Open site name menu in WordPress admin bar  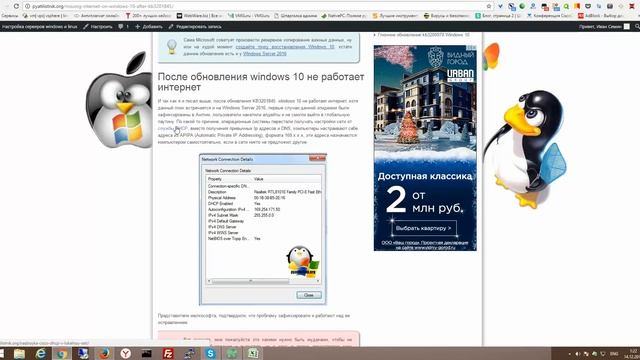pos(40,27)
